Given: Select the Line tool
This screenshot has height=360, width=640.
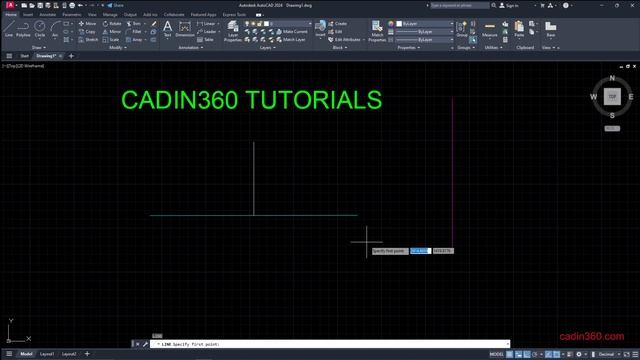Looking at the screenshot, I should click(9, 29).
